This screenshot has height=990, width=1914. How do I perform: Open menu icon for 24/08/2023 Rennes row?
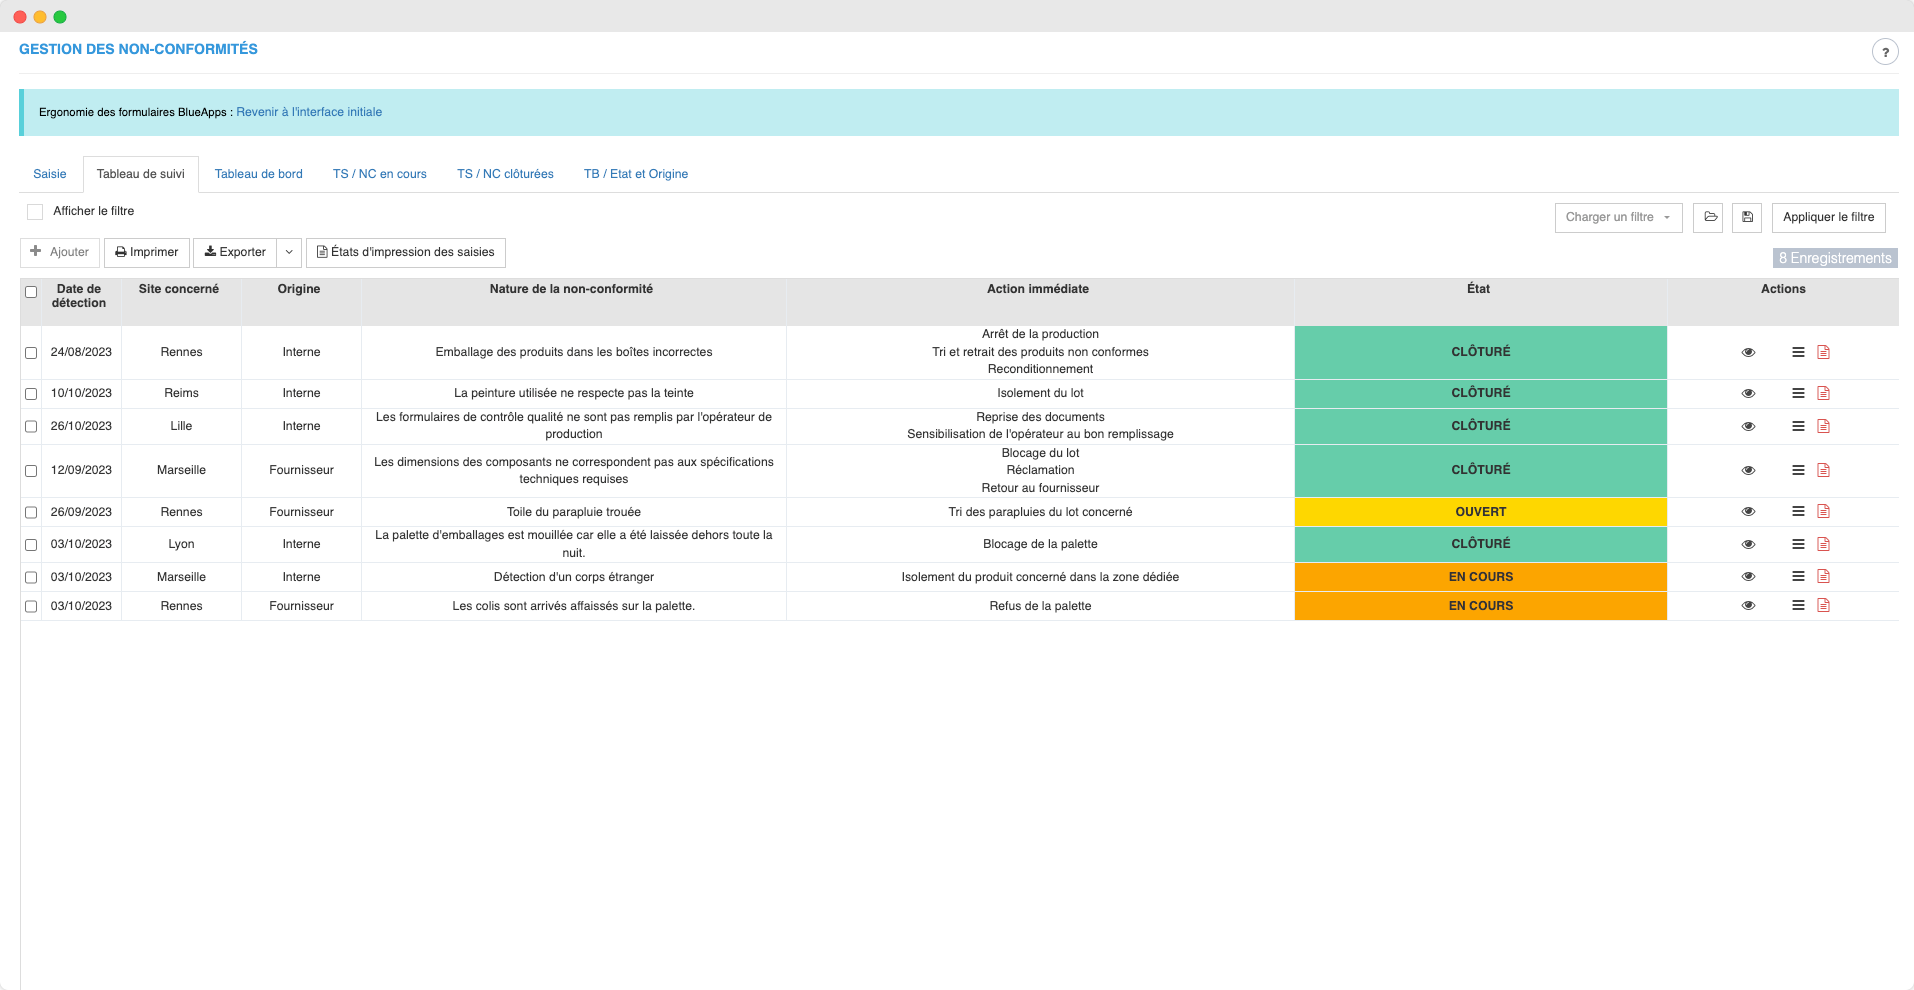pyautogui.click(x=1798, y=352)
